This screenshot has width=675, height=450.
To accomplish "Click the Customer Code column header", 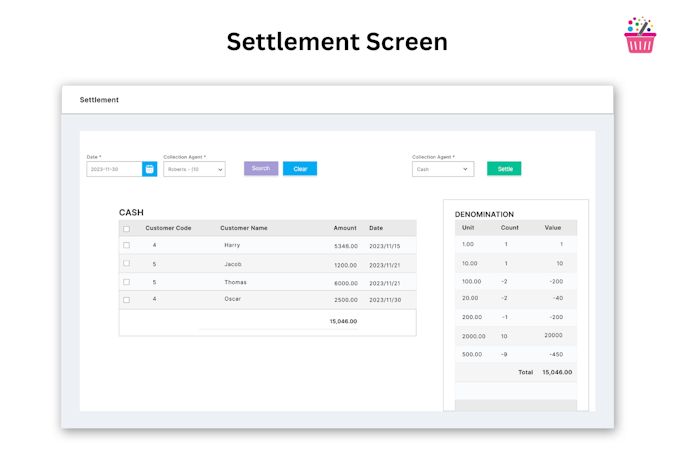I will click(x=168, y=228).
